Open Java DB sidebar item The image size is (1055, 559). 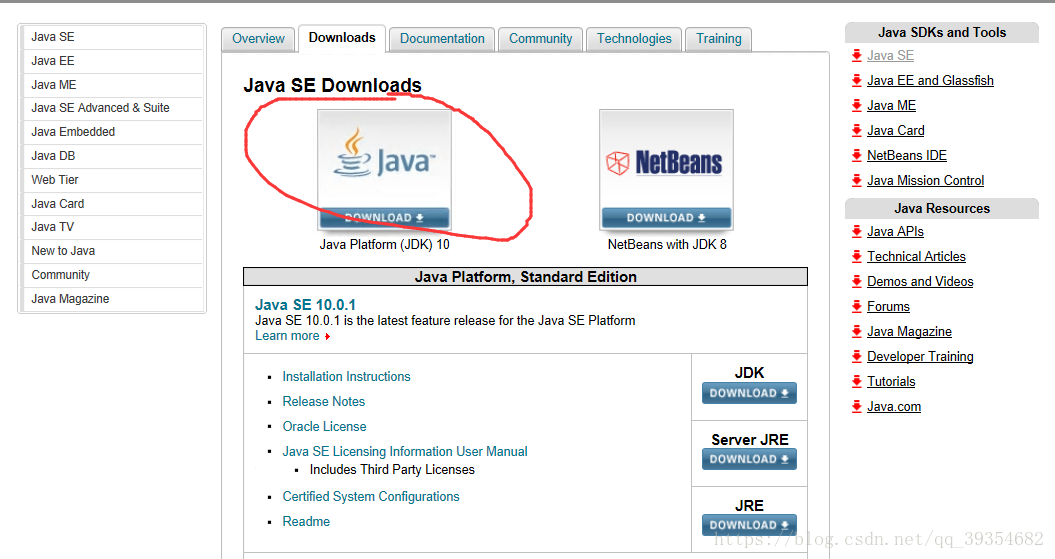tap(112, 156)
